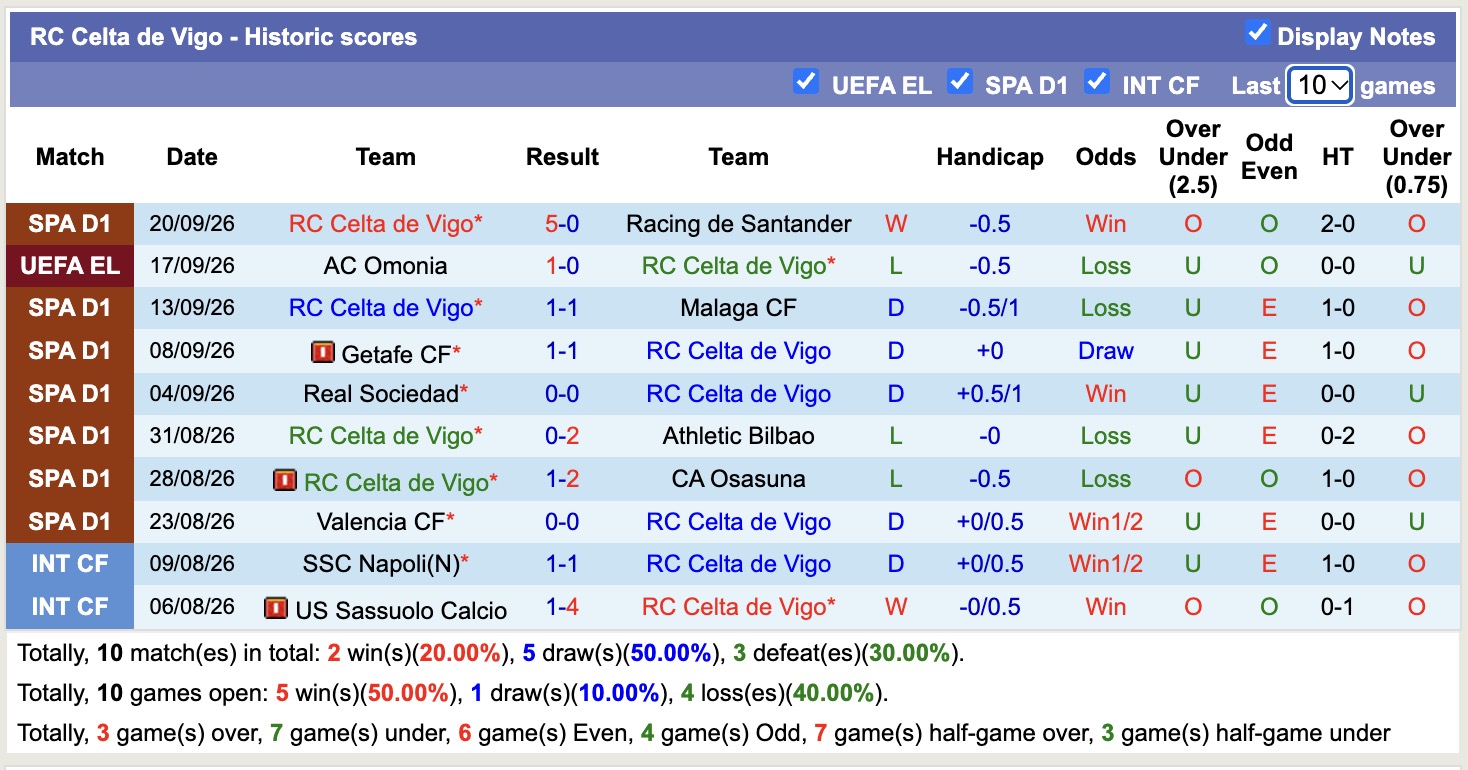Screen dimensions: 1468x770
Task: Uncheck the SPA D1 filter checkbox
Action: click(x=960, y=81)
